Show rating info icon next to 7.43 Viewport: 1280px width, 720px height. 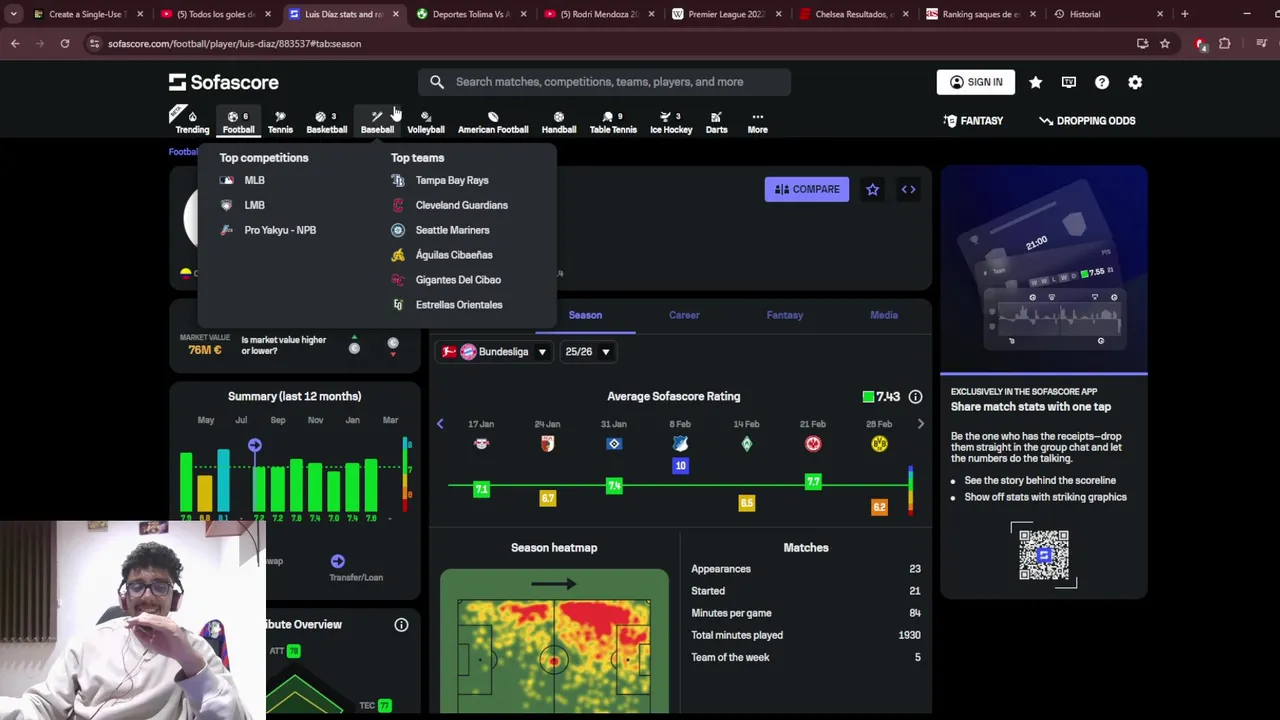[915, 397]
